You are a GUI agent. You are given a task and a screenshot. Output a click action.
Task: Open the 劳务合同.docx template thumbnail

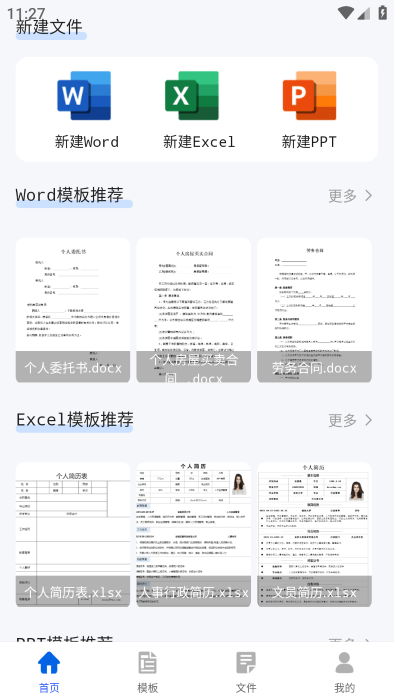(x=315, y=310)
